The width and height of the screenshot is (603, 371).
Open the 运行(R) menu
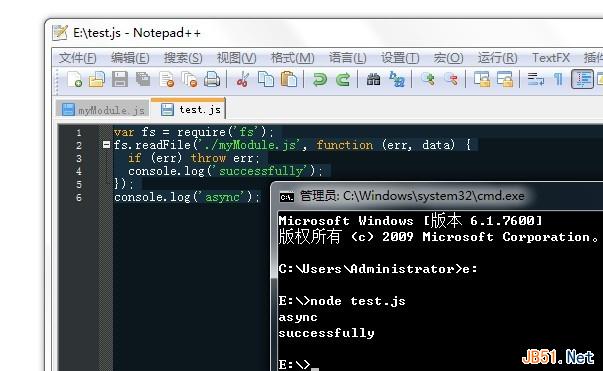click(498, 58)
